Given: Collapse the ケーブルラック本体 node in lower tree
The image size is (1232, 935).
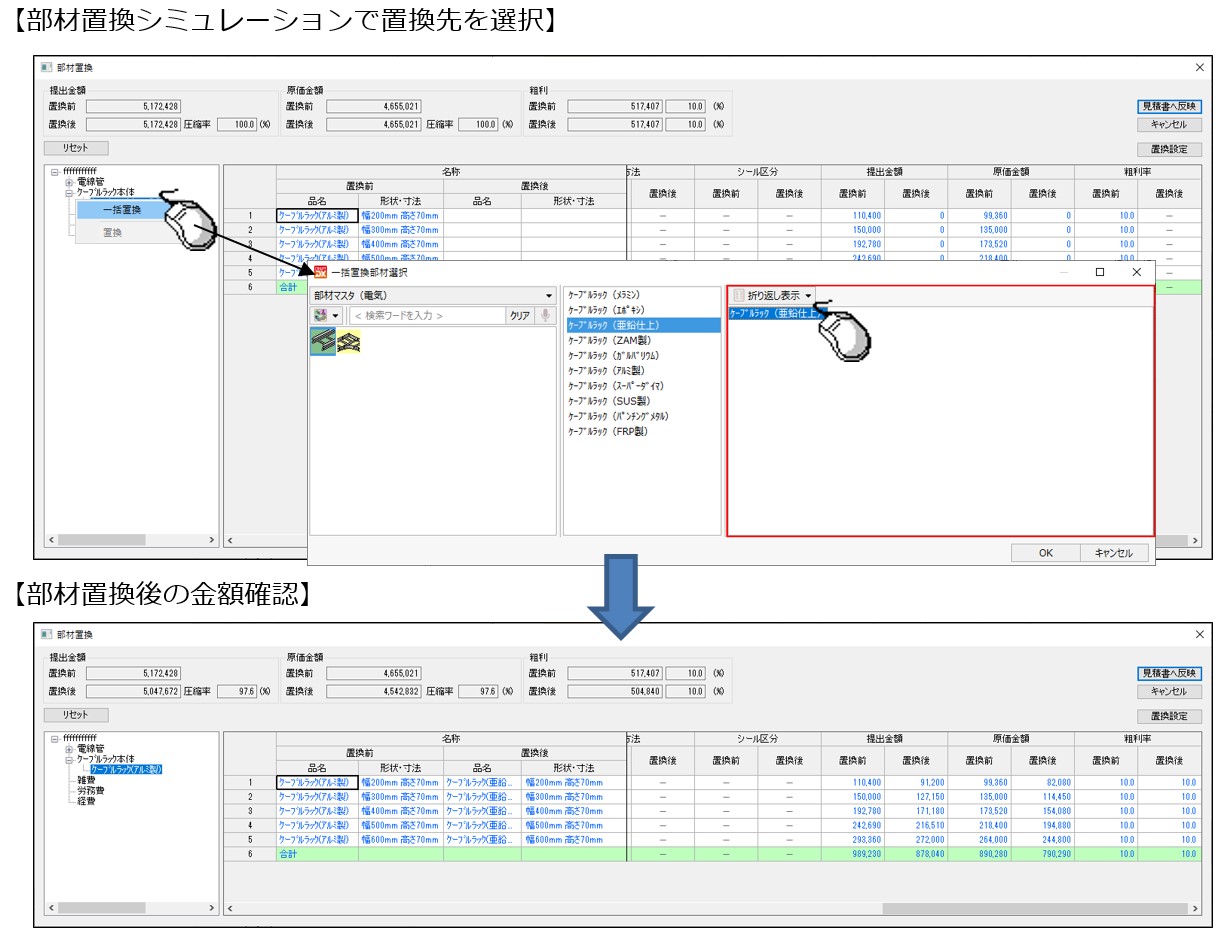Looking at the screenshot, I should [x=69, y=759].
